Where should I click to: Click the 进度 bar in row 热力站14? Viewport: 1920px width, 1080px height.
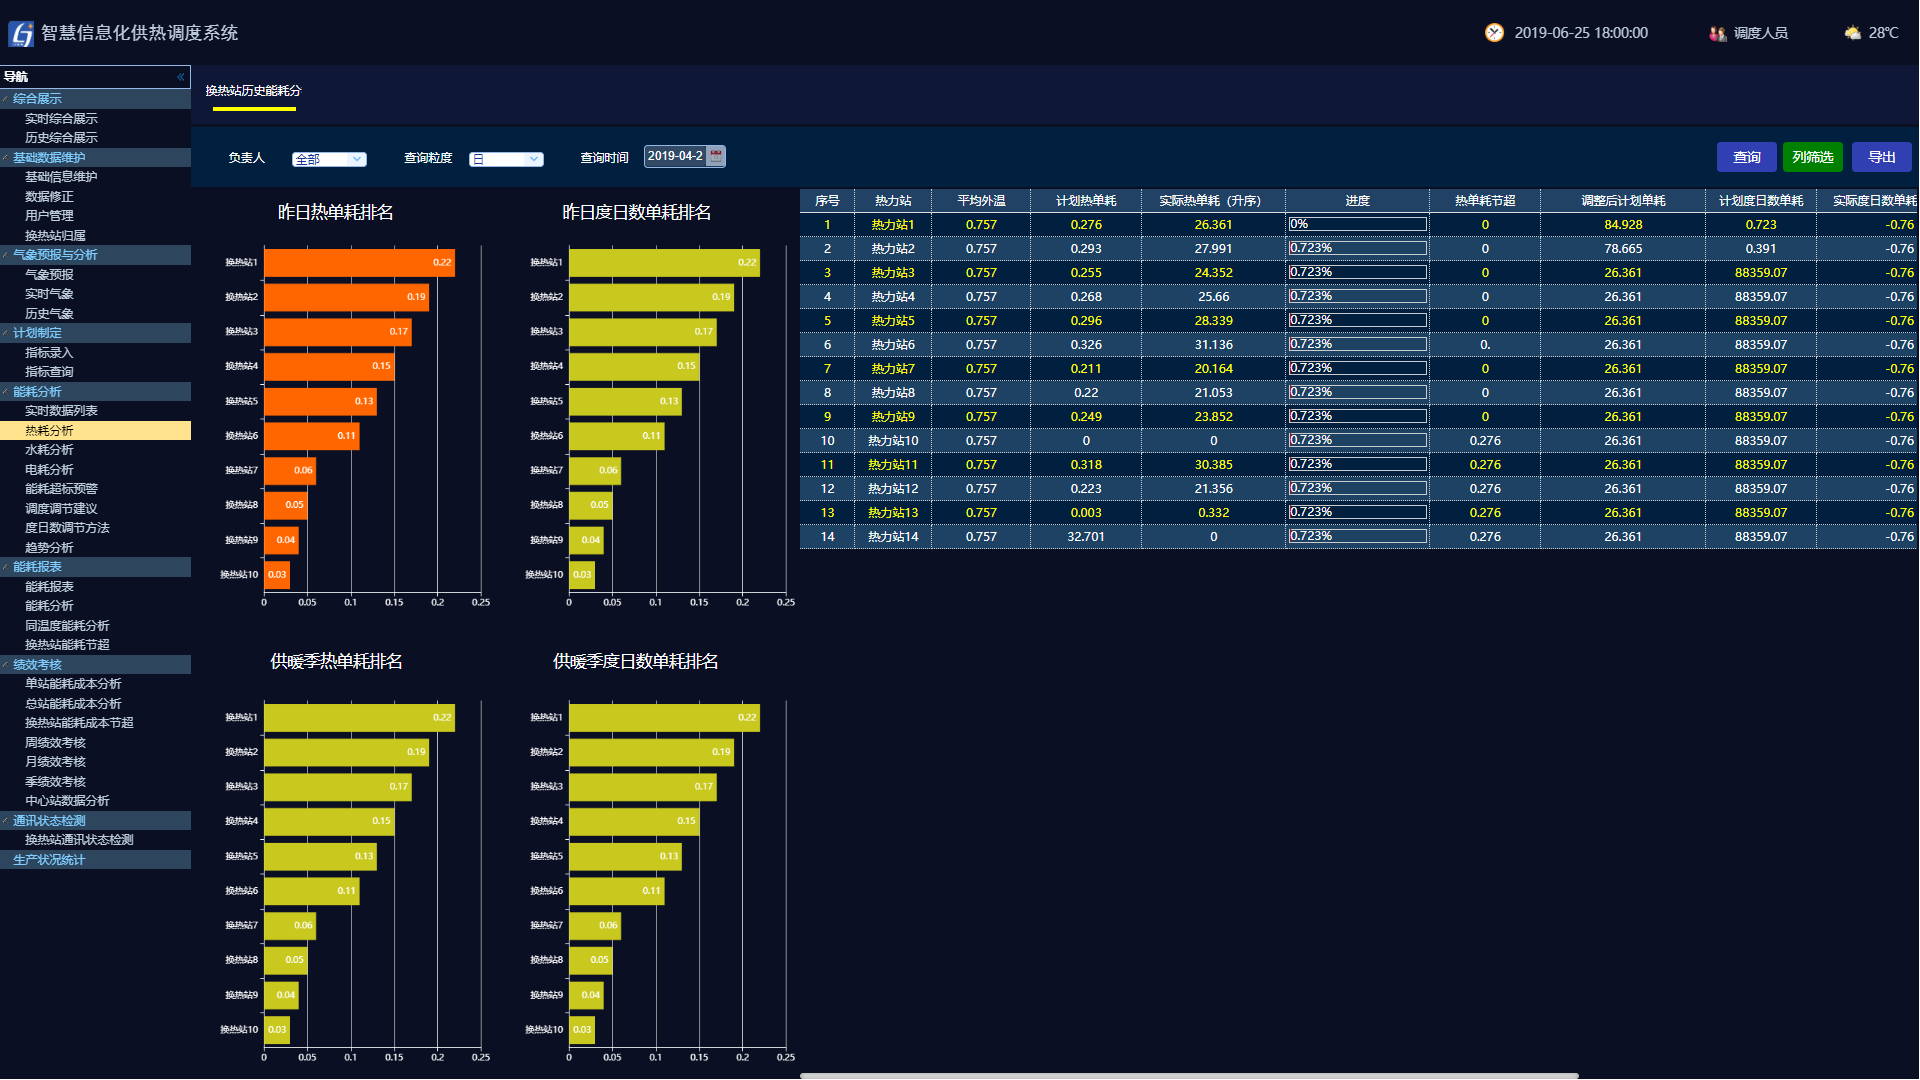pos(1357,536)
